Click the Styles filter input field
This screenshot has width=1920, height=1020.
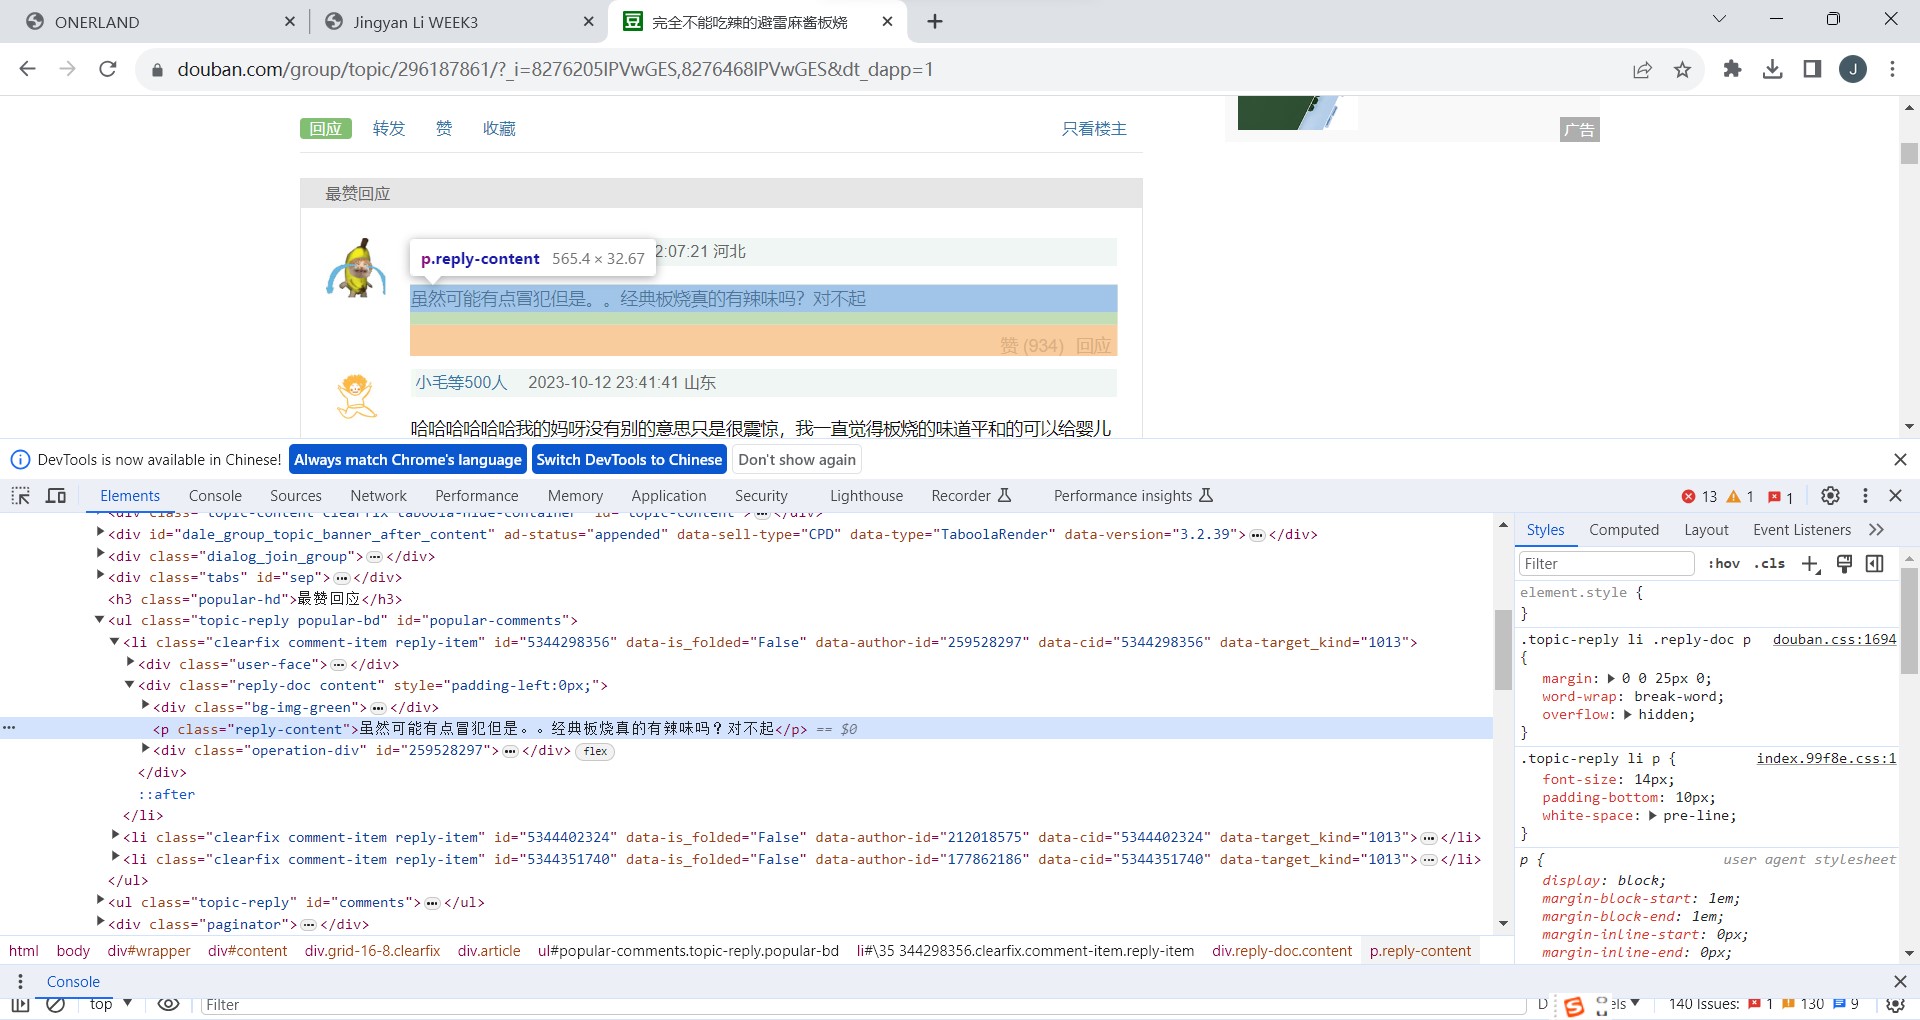[1606, 564]
